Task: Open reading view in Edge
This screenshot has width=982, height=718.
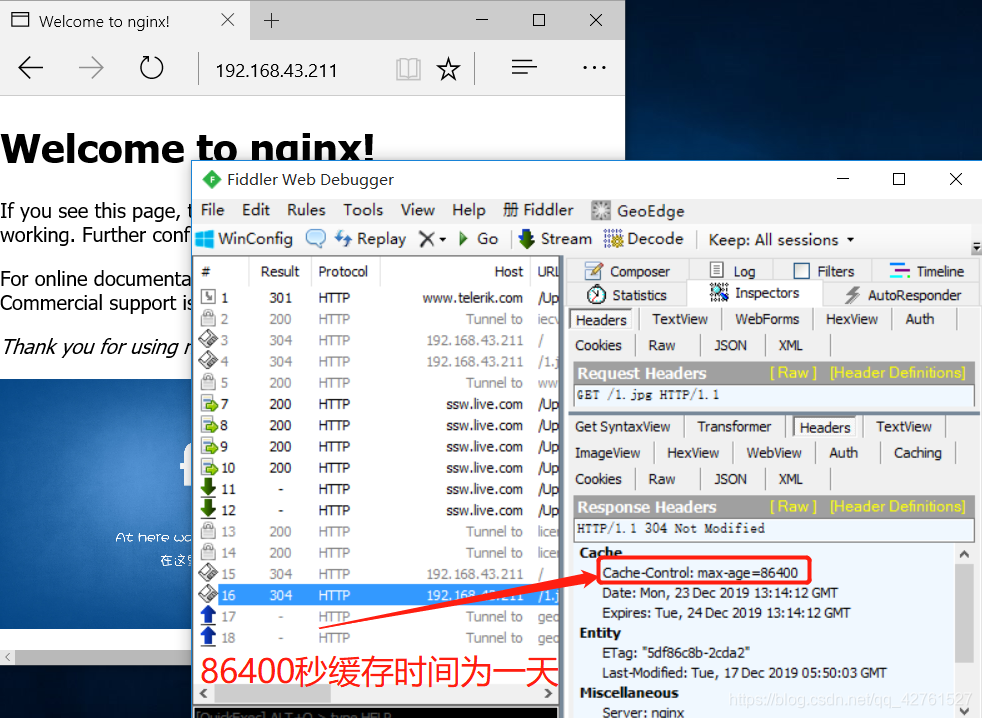Action: pos(408,68)
